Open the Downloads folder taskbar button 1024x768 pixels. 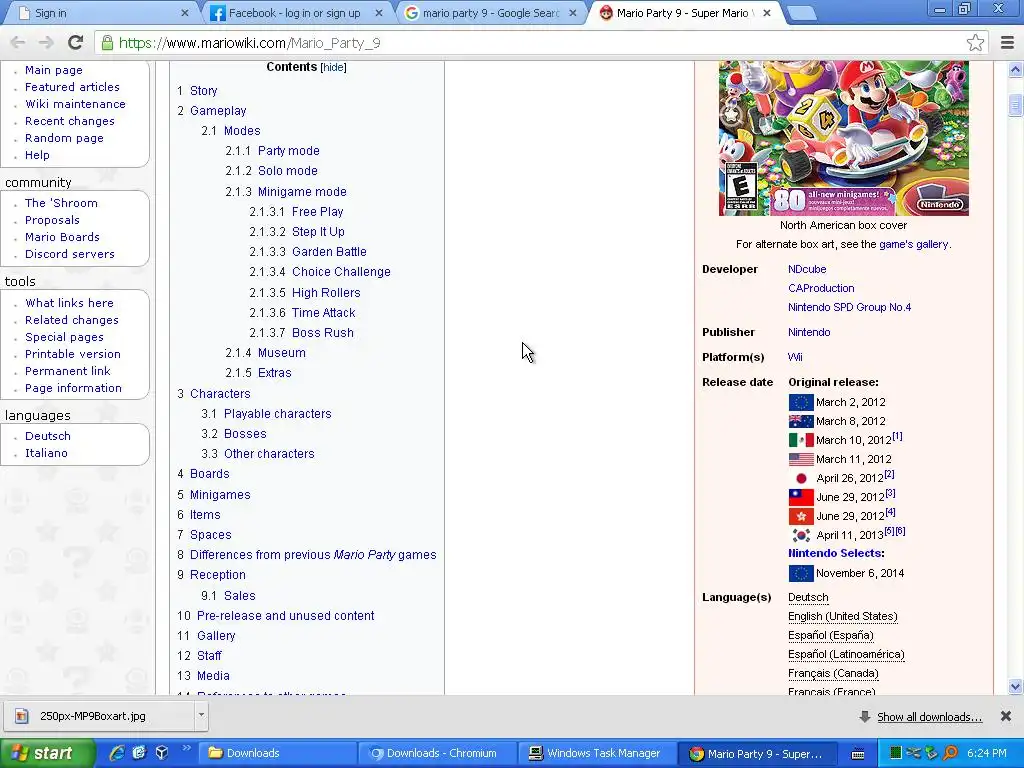[x=277, y=753]
